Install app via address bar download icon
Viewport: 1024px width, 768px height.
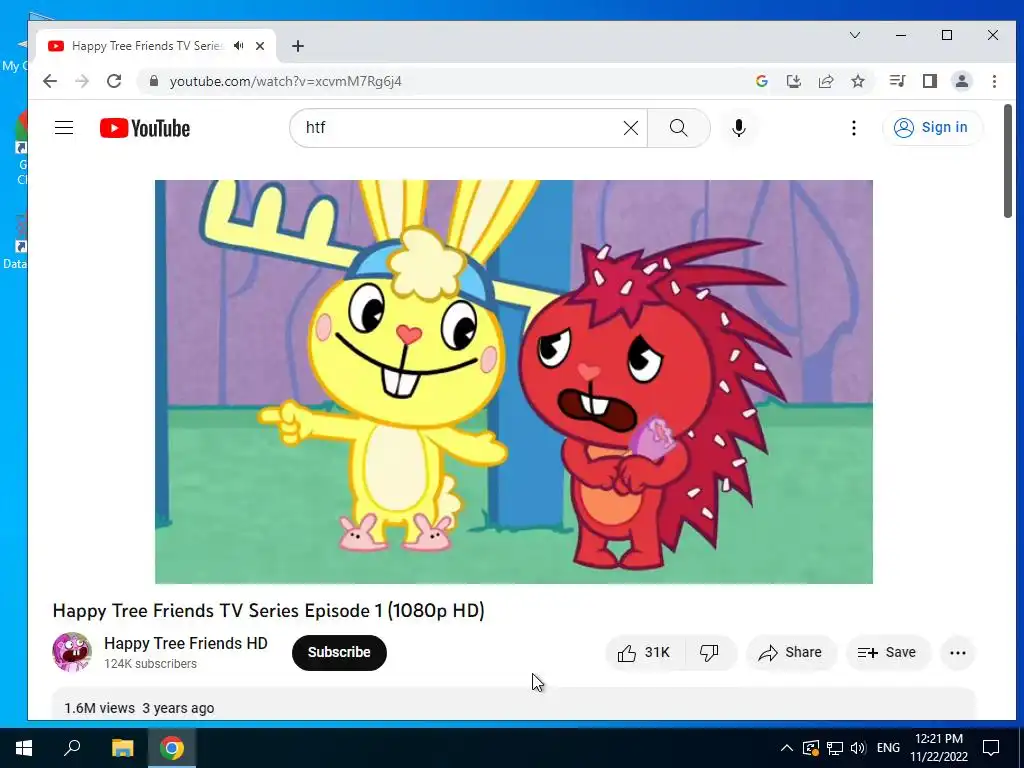(x=793, y=81)
